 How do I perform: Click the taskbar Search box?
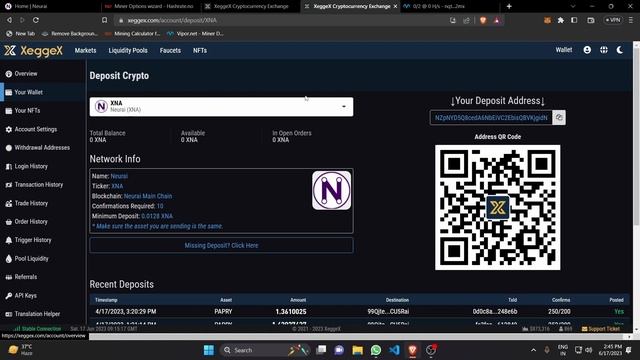pos(264,350)
